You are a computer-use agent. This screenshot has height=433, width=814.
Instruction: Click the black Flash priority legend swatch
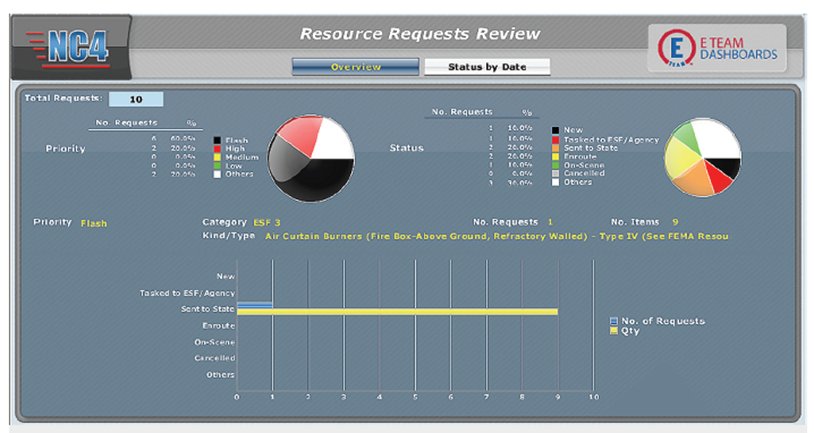click(x=218, y=140)
